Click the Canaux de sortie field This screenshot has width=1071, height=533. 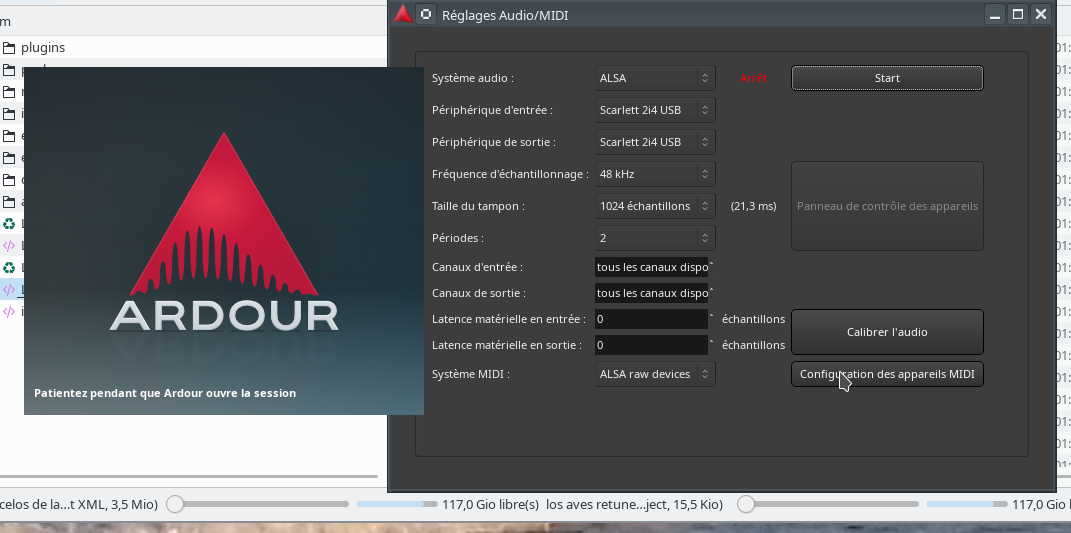(651, 293)
